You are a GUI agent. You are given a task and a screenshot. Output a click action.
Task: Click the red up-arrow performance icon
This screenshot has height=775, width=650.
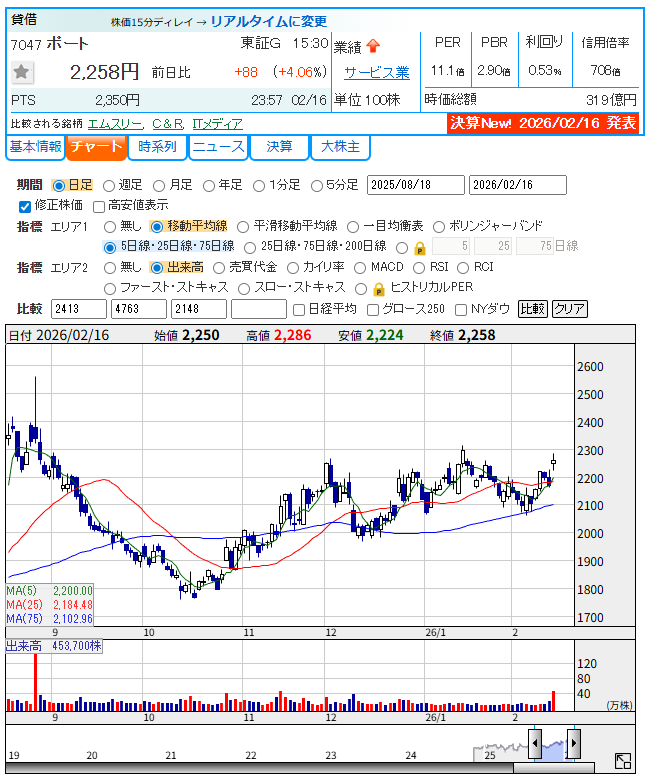(x=373, y=46)
